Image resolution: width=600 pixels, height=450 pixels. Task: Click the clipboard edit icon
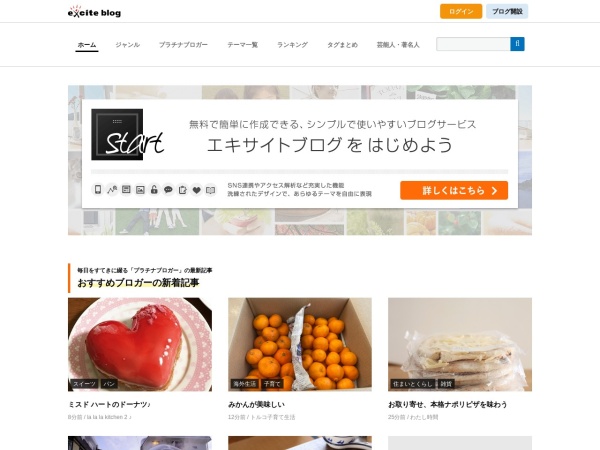182,189
